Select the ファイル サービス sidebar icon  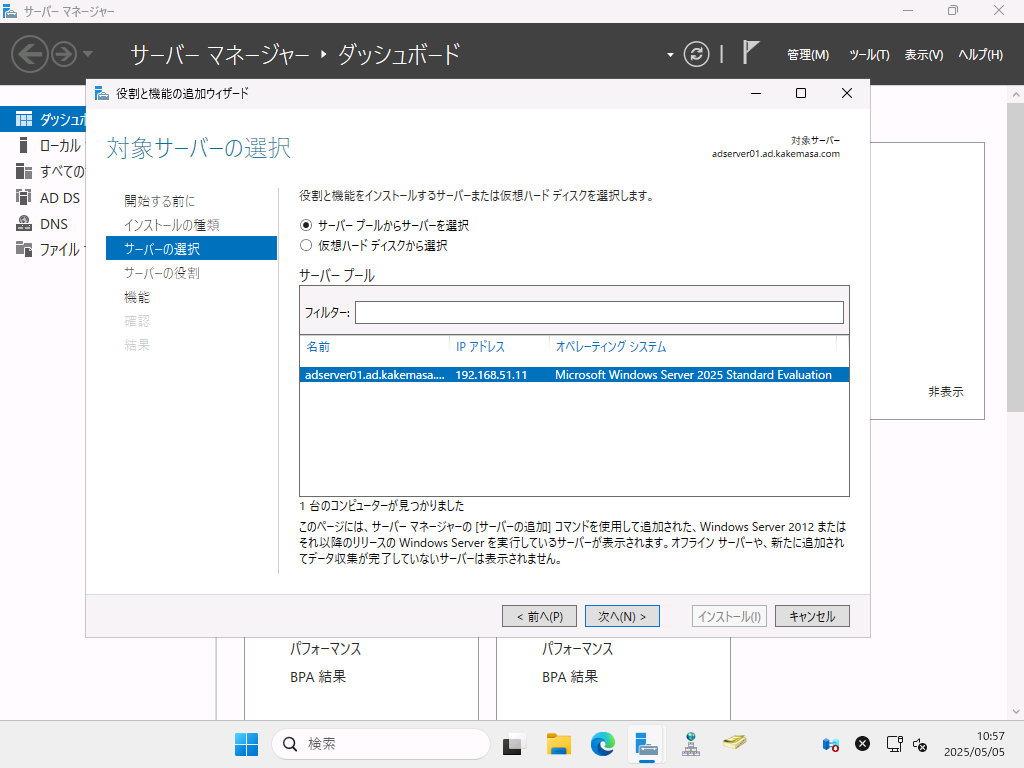click(24, 249)
